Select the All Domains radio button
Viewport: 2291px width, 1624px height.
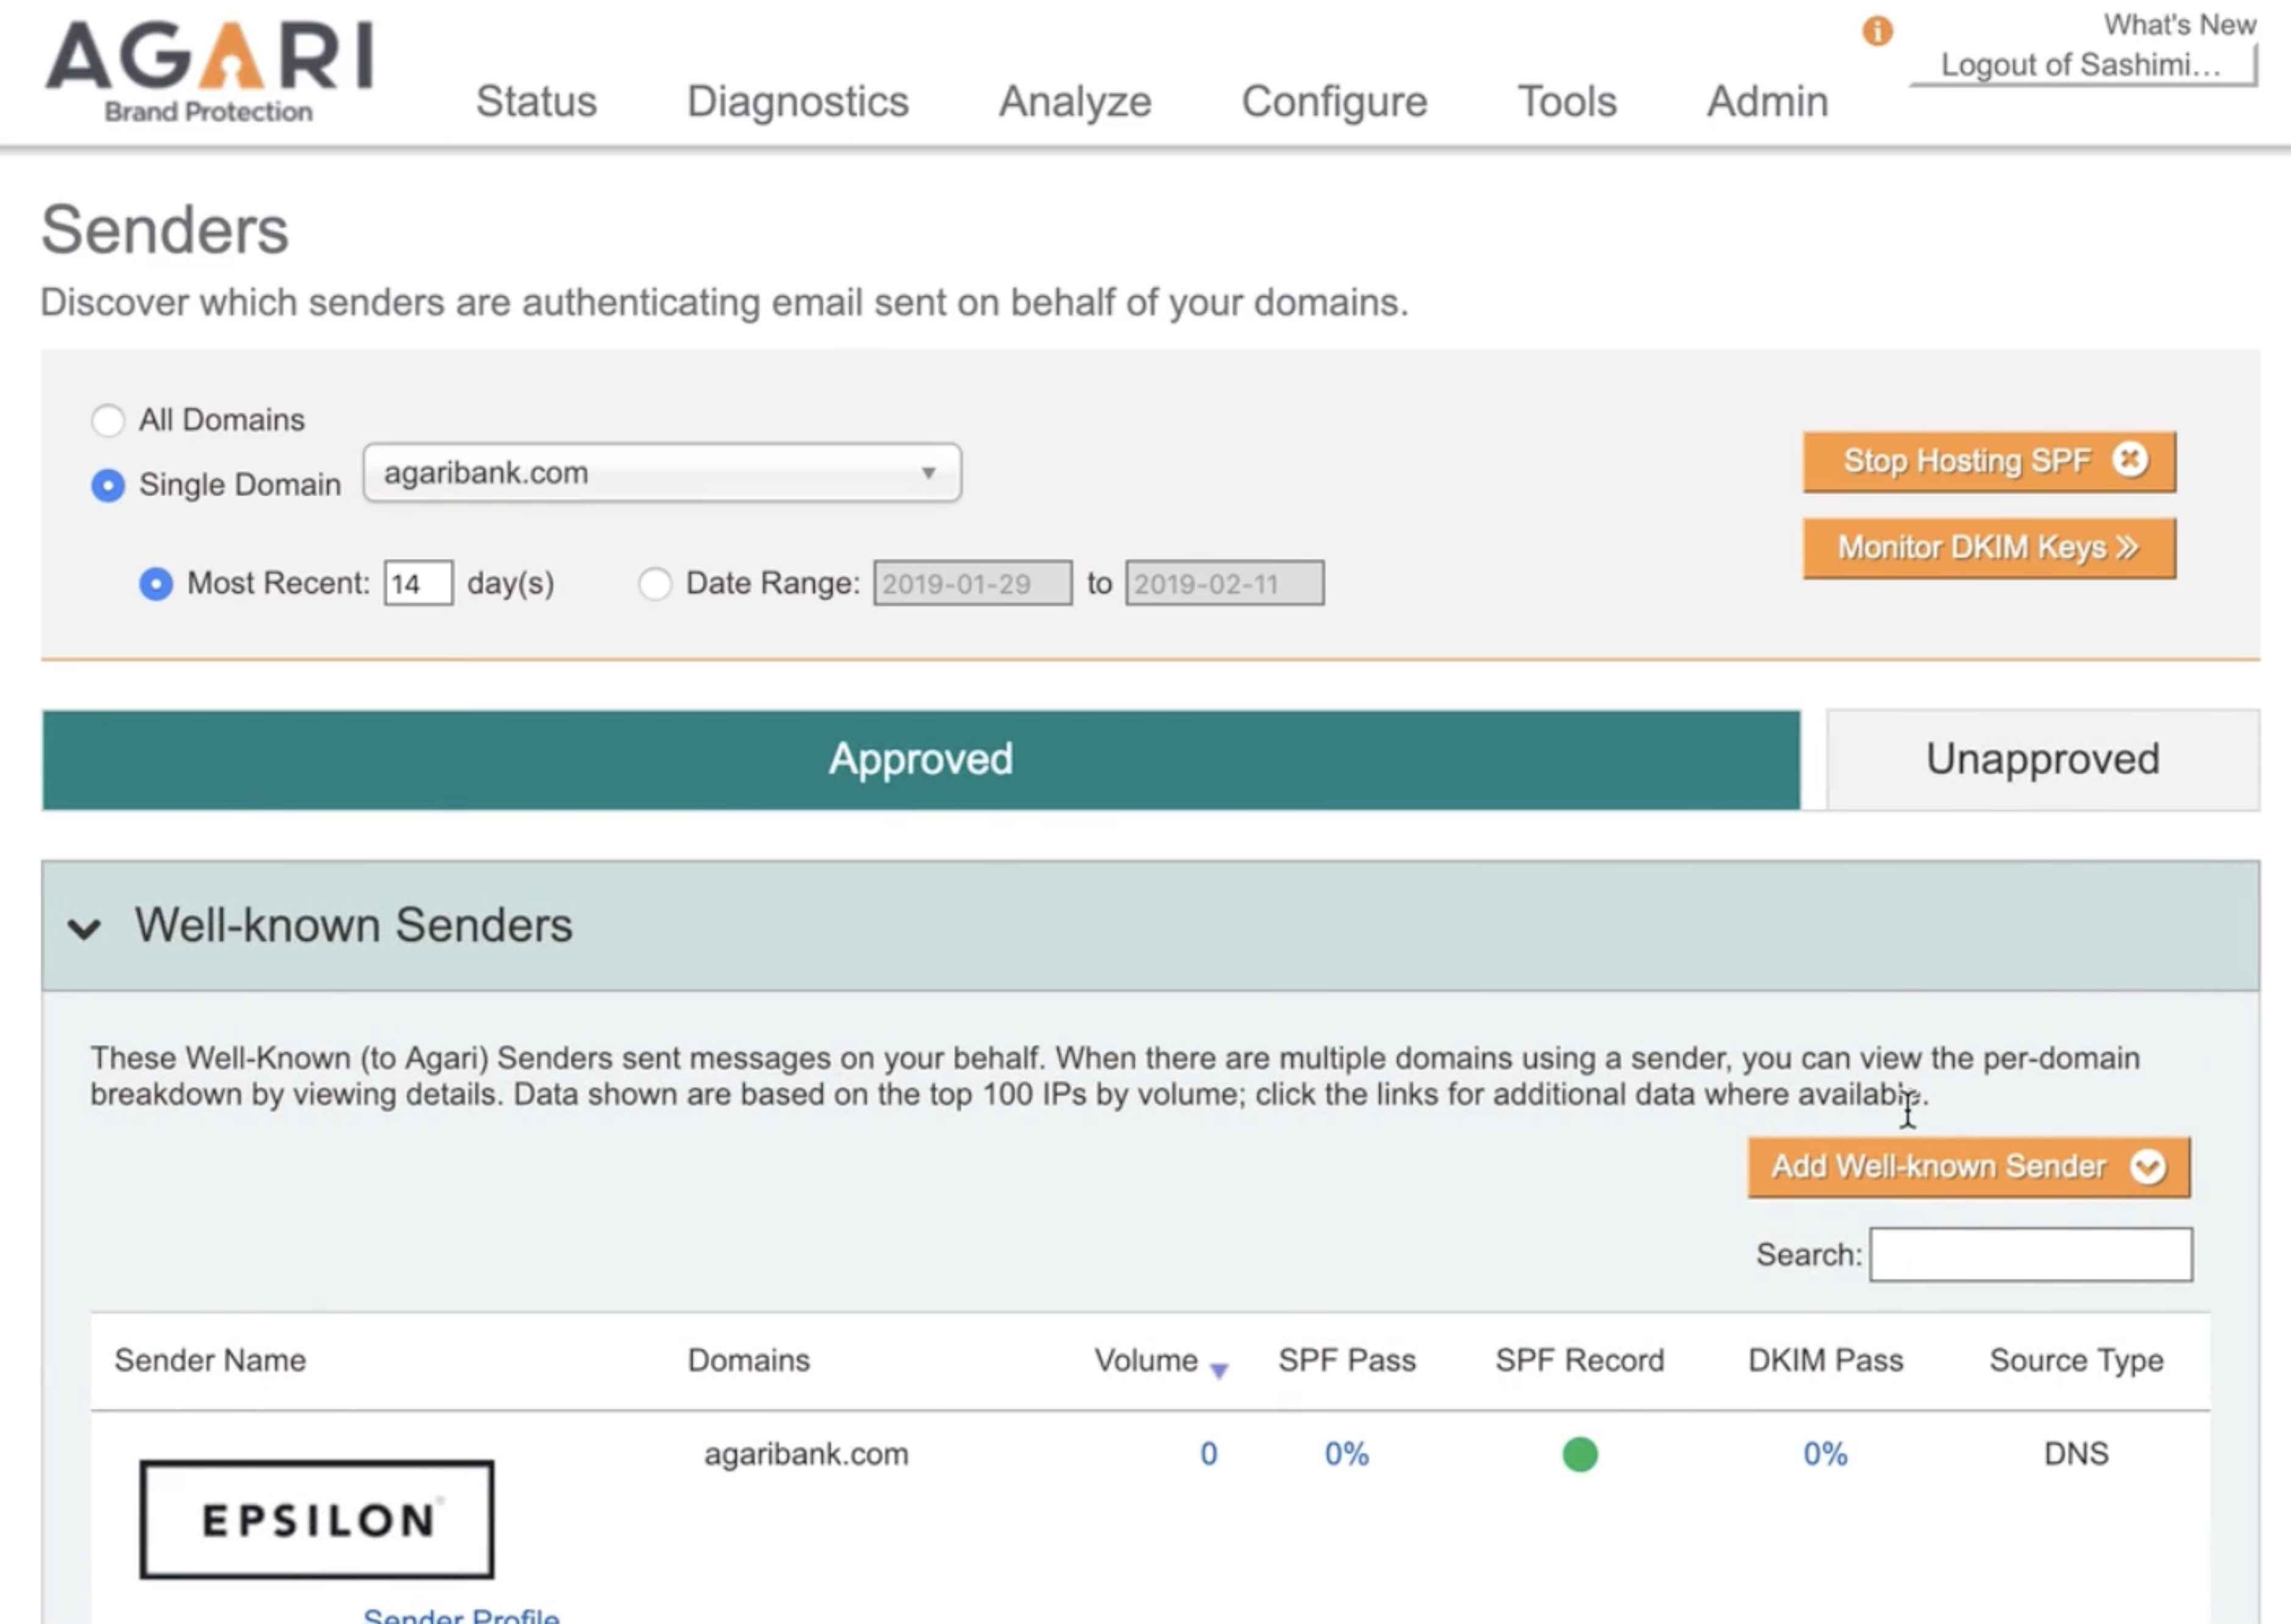[108, 420]
